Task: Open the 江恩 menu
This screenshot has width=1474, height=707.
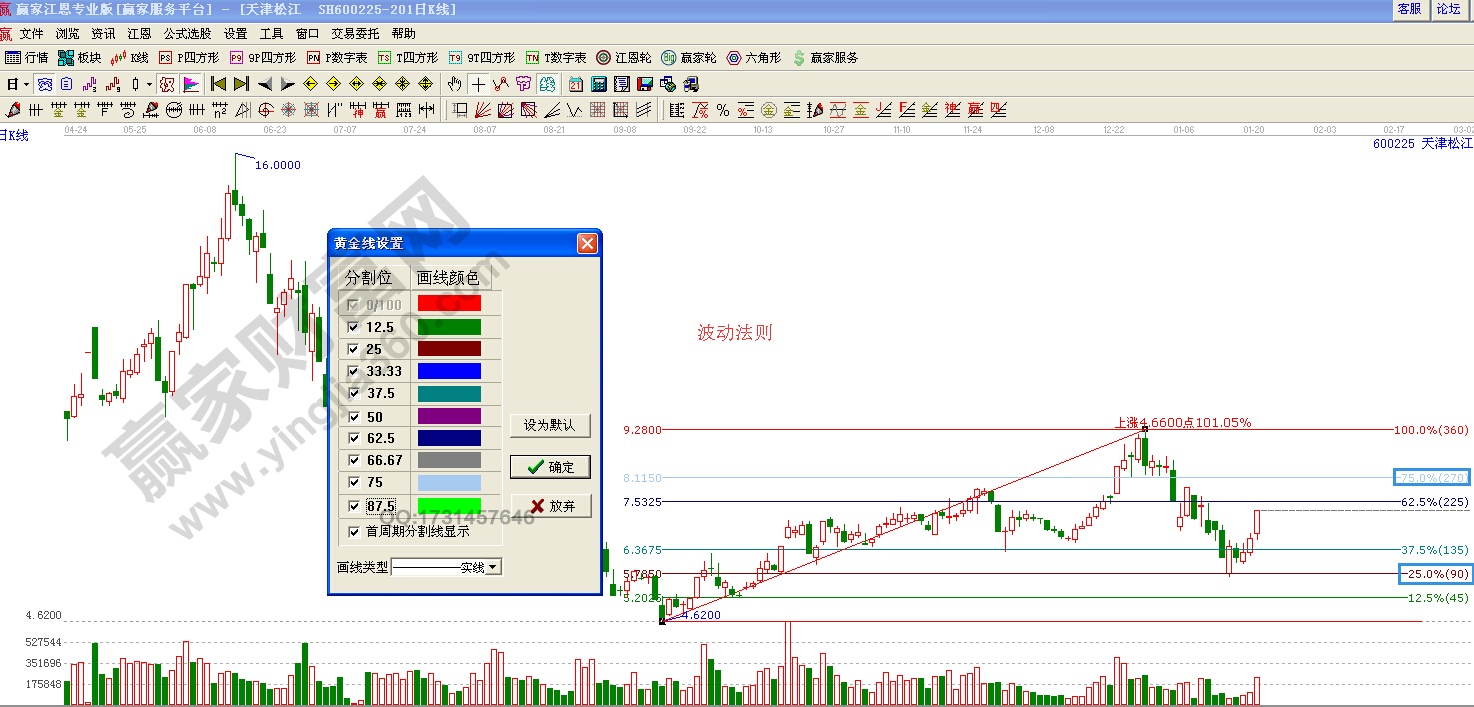Action: (x=139, y=34)
